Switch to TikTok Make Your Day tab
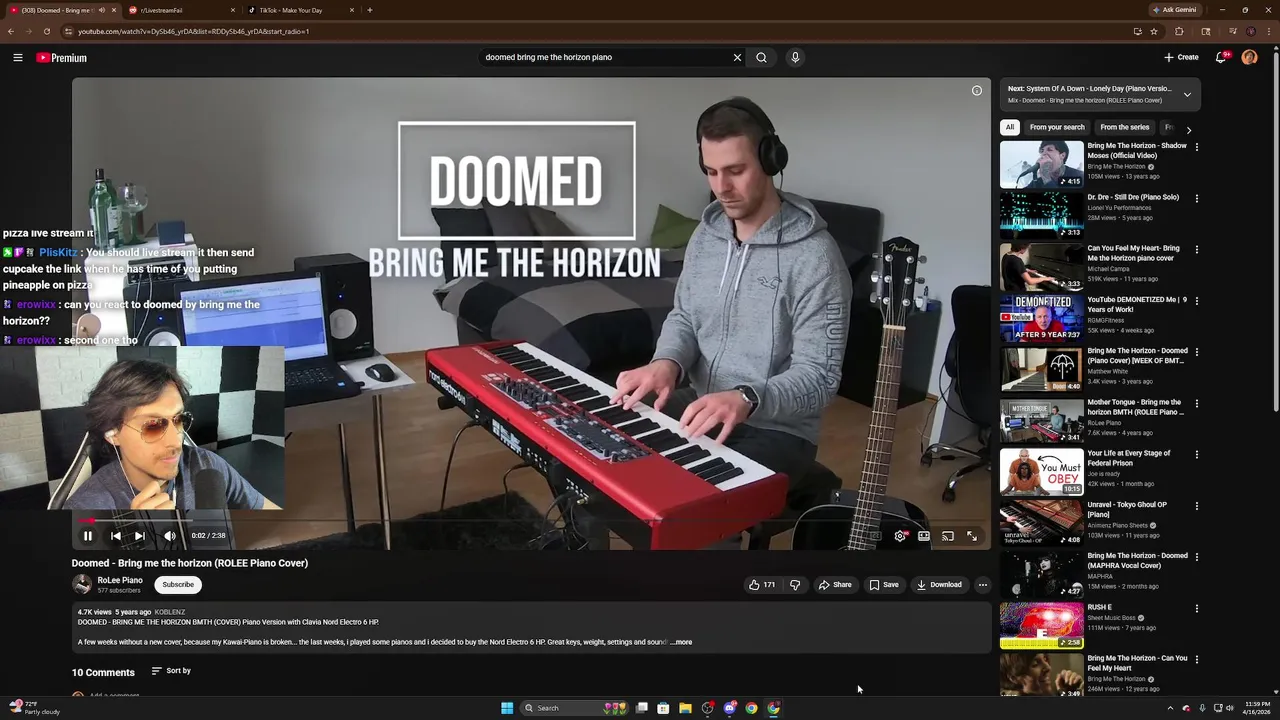 pyautogui.click(x=301, y=10)
